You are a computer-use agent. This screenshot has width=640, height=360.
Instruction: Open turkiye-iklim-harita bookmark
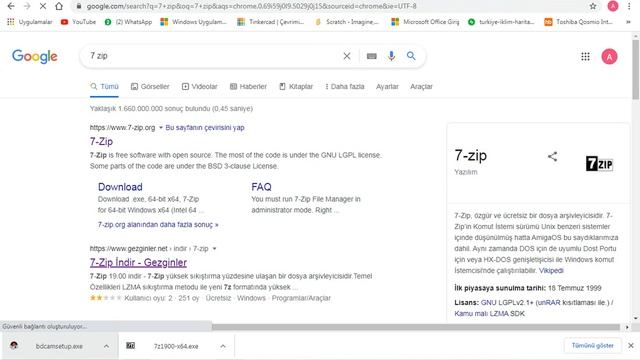coord(501,22)
